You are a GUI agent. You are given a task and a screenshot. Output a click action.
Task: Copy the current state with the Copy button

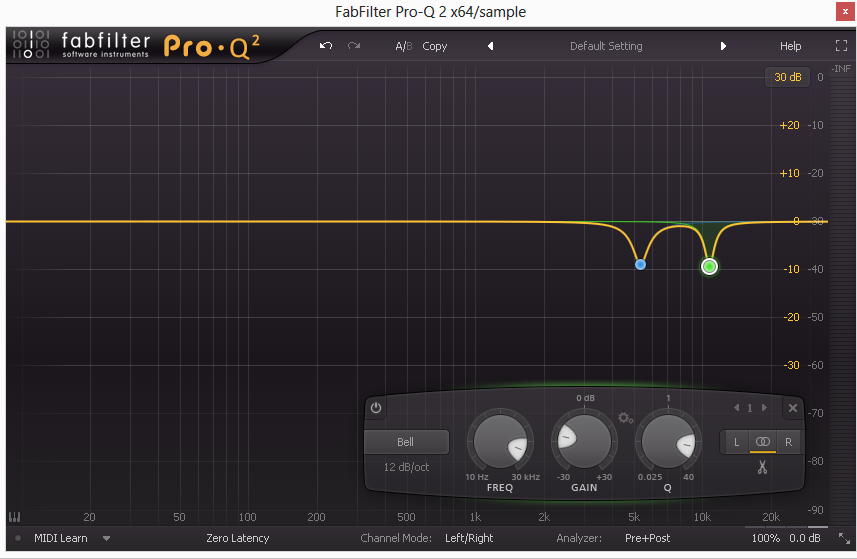(435, 46)
